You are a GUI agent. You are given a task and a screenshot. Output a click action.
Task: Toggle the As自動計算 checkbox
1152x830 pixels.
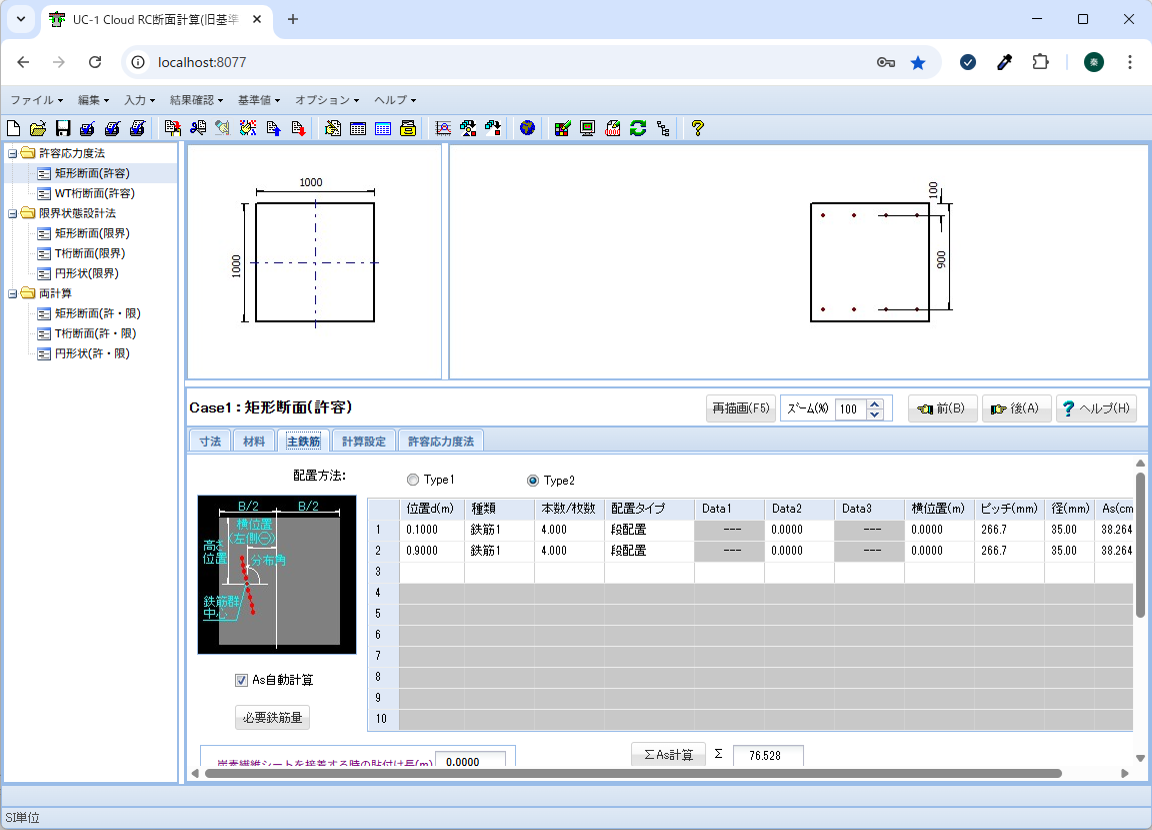(241, 680)
